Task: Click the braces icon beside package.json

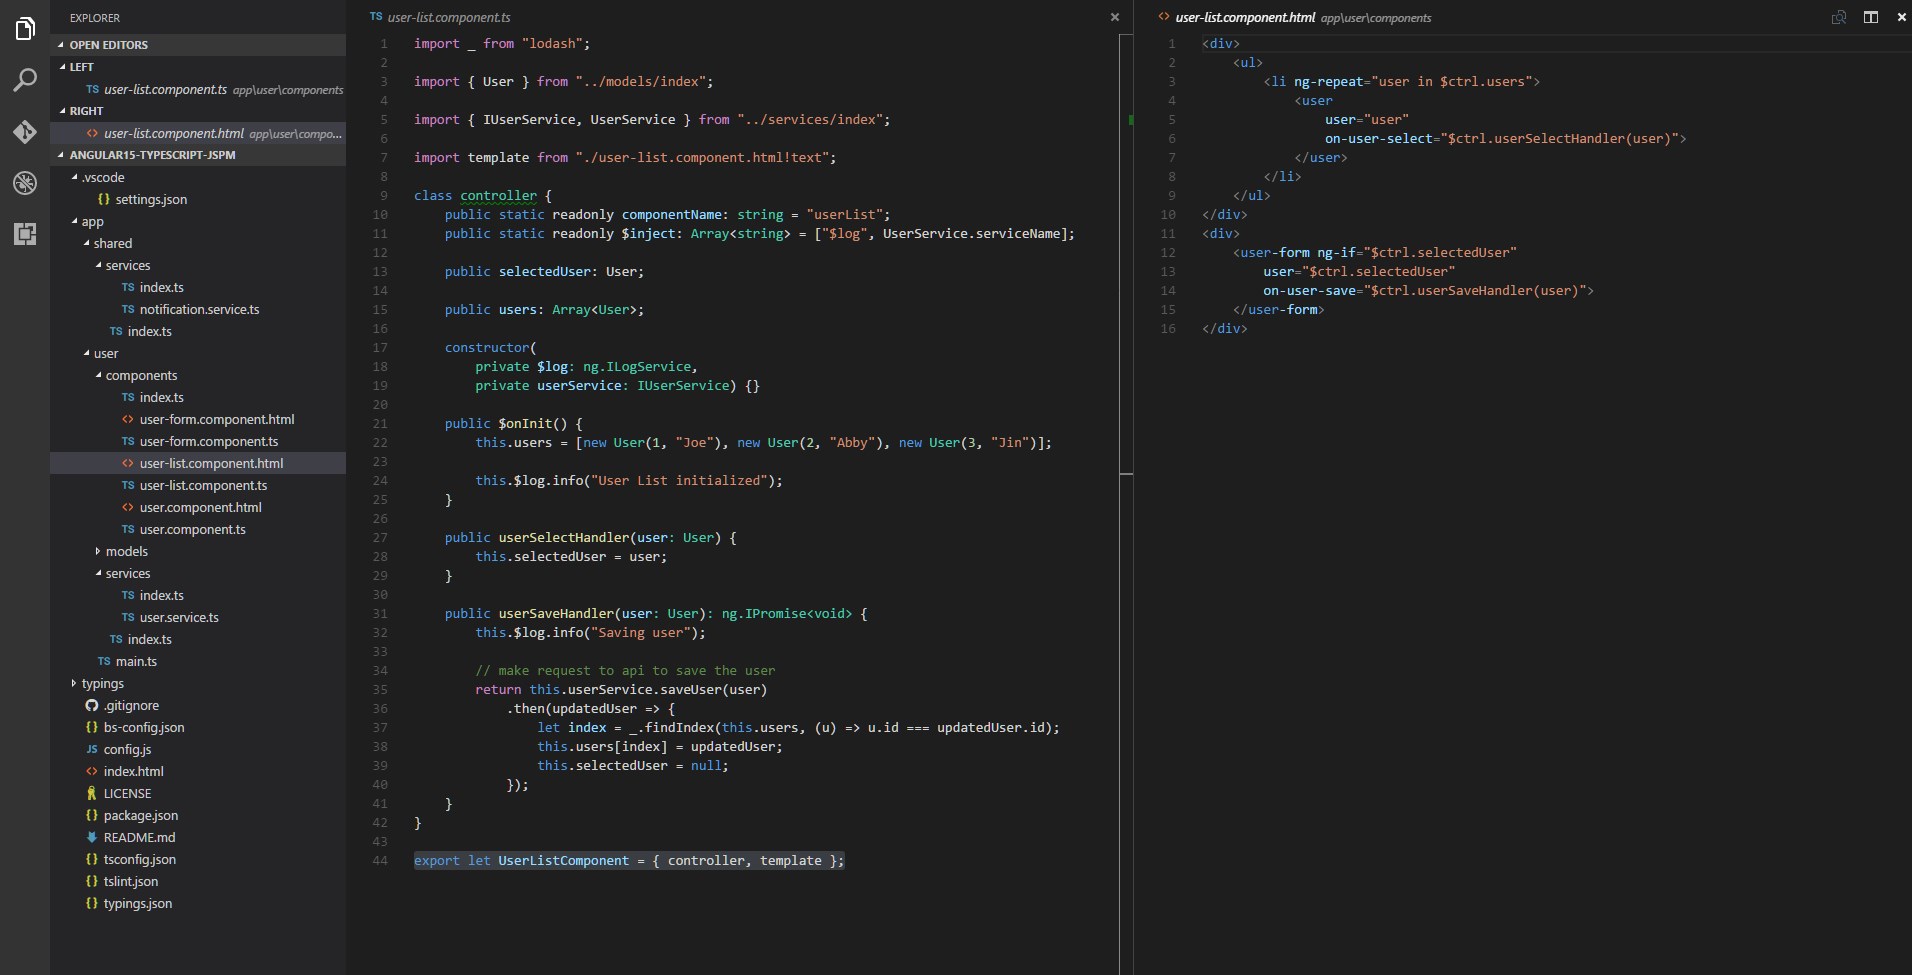Action: [x=92, y=815]
